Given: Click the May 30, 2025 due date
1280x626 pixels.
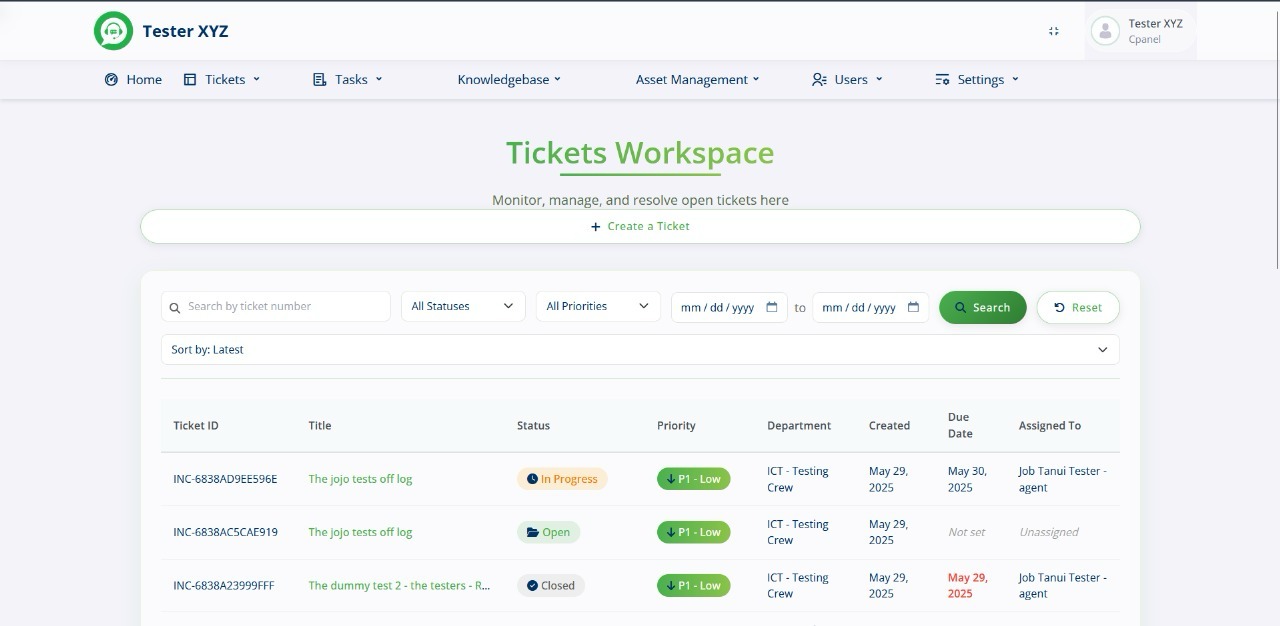Looking at the screenshot, I should point(967,479).
